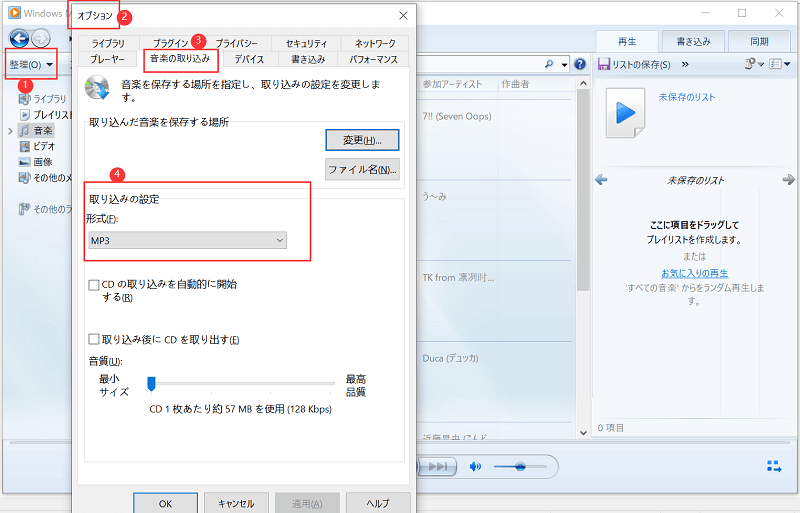Click the audio quality slider handle
Viewport: 800px width, 513px height.
(x=151, y=384)
